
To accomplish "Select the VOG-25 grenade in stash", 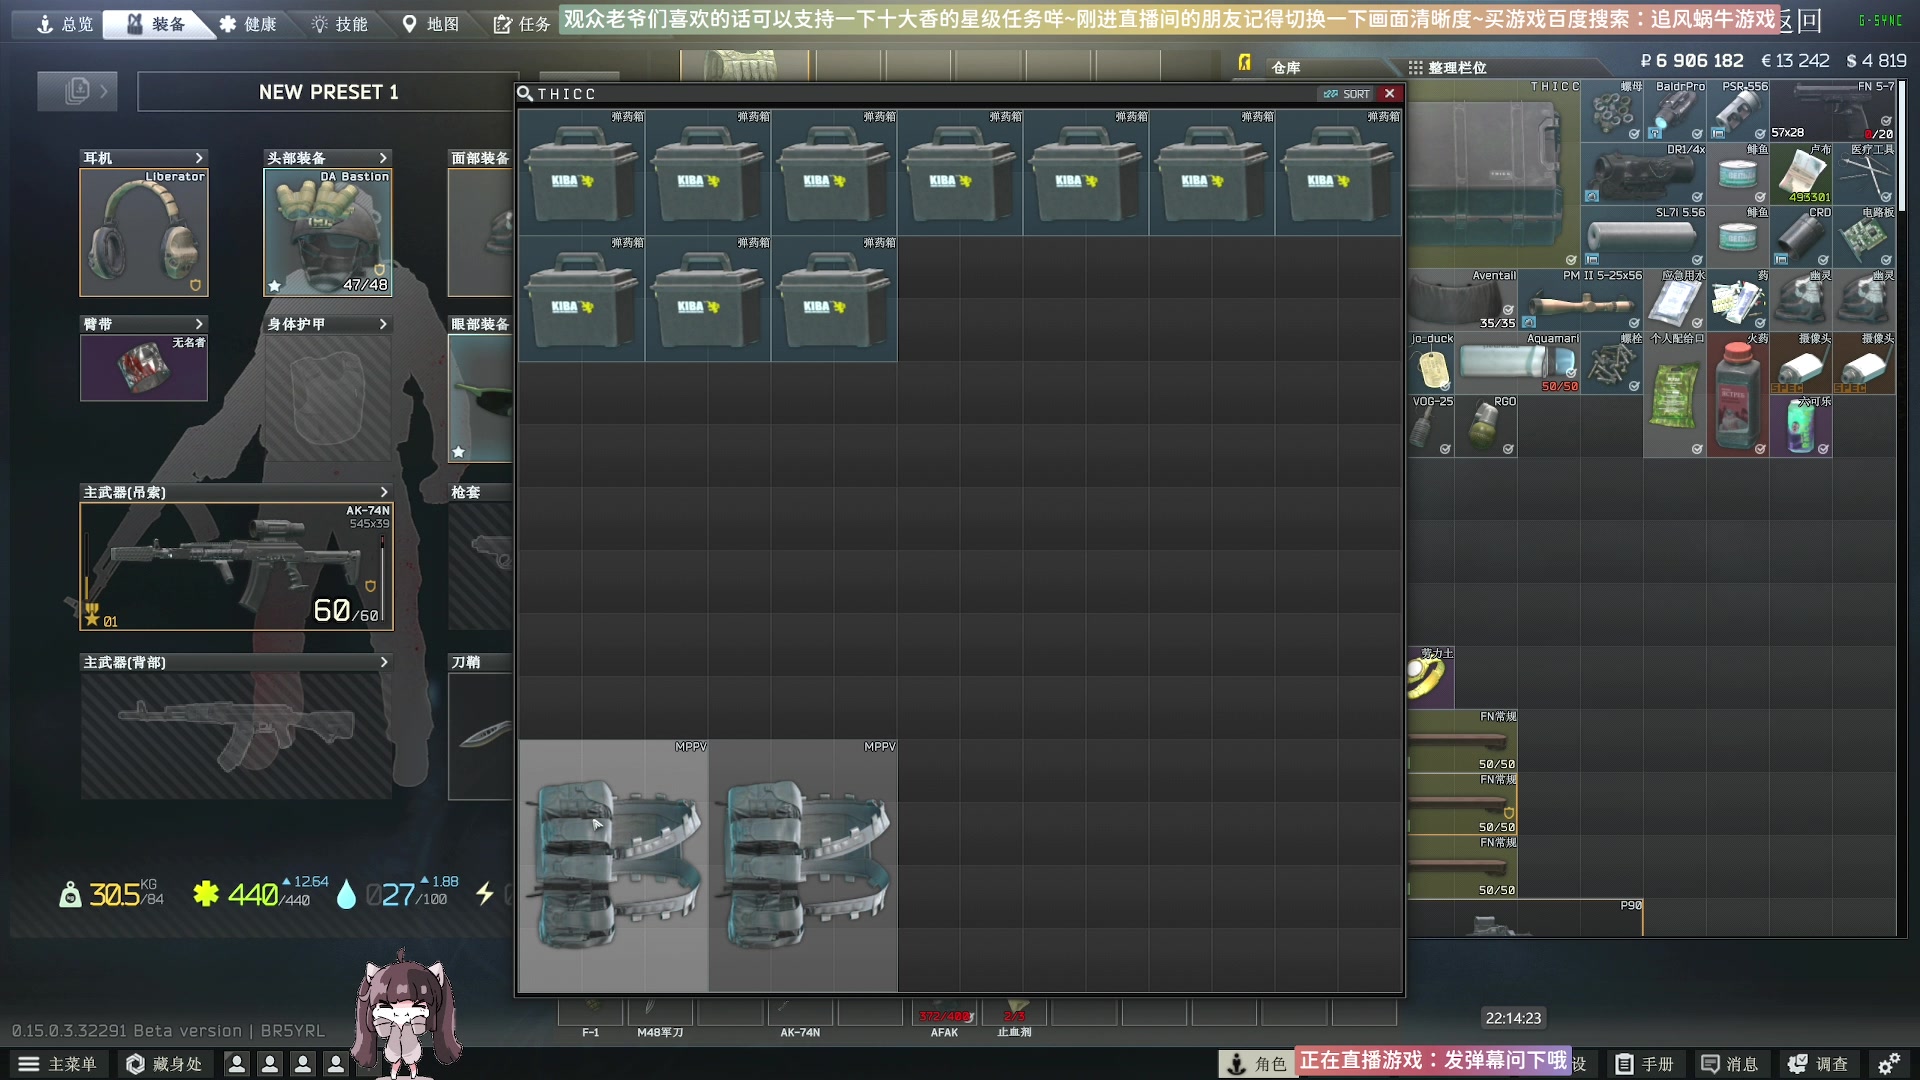I will click(1432, 426).
